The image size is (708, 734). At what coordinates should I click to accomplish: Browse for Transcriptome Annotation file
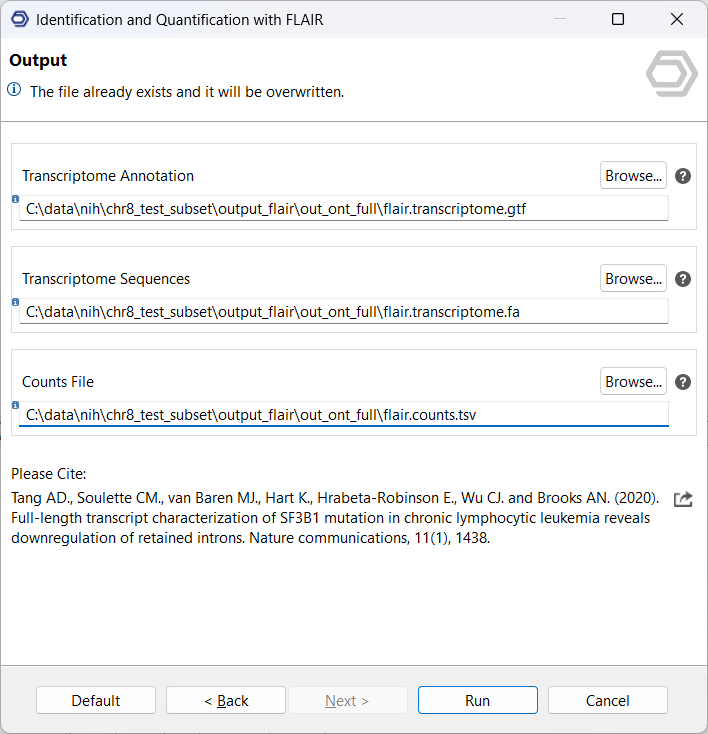tap(633, 176)
